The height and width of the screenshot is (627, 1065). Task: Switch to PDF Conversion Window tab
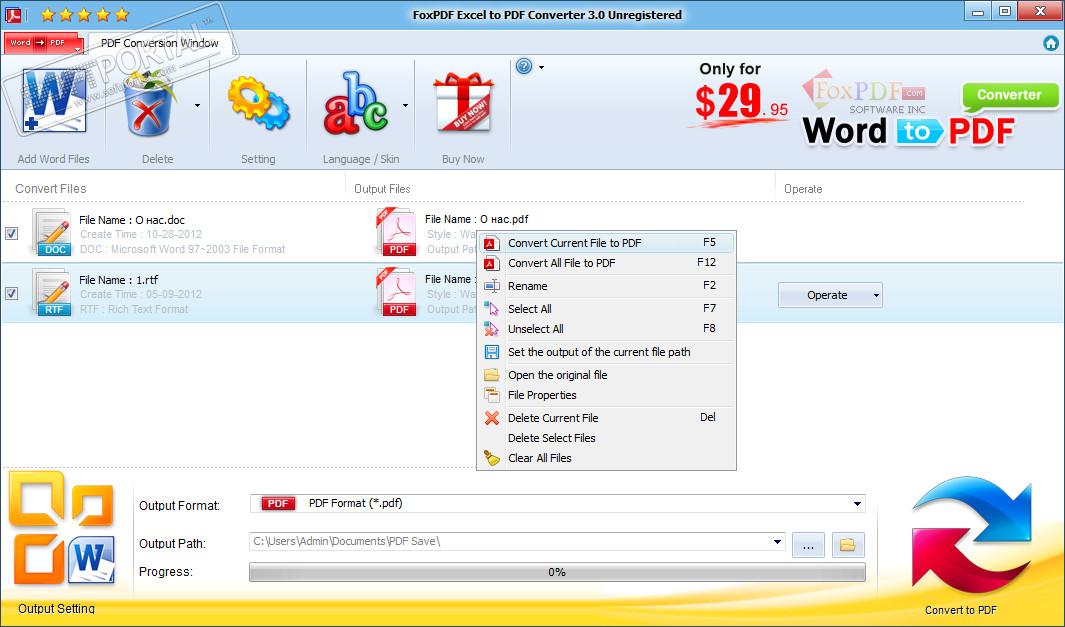[160, 43]
